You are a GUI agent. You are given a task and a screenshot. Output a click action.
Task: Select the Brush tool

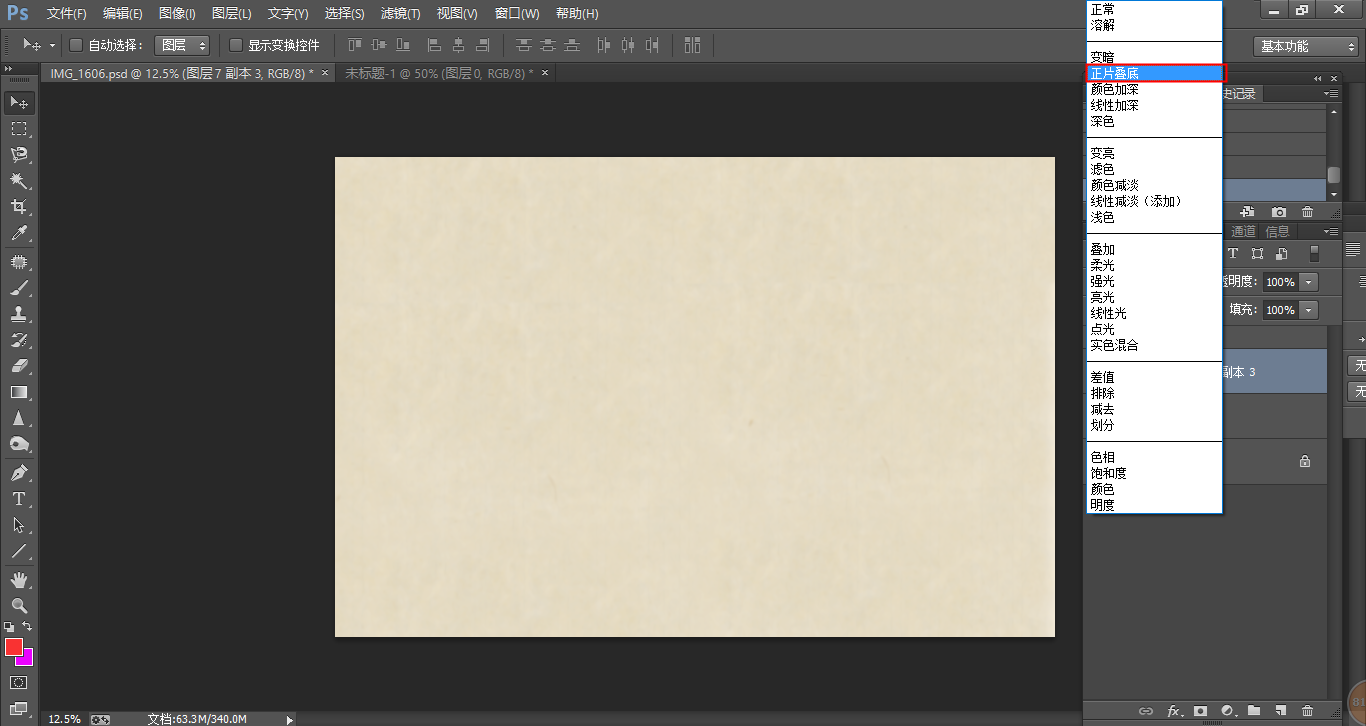click(x=19, y=288)
